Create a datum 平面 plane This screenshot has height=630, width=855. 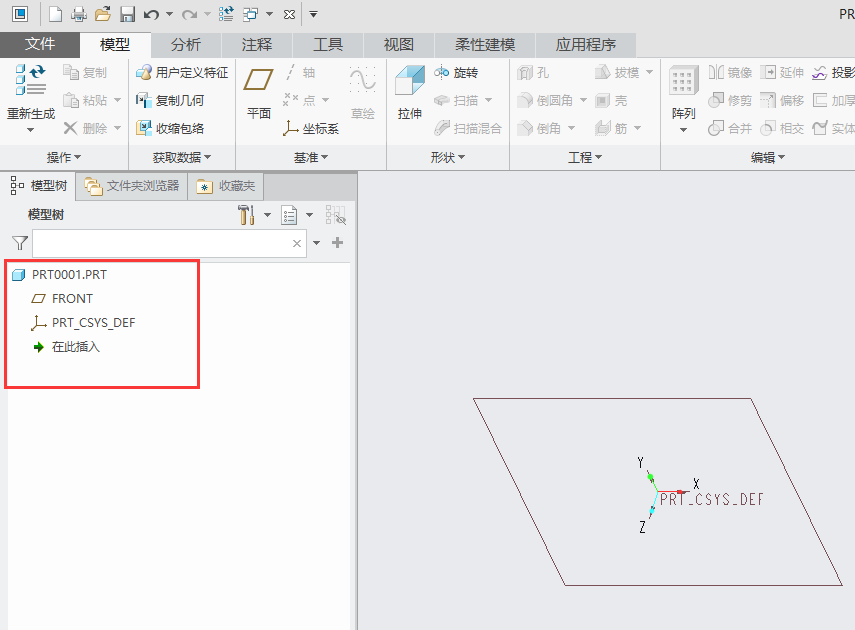point(258,93)
